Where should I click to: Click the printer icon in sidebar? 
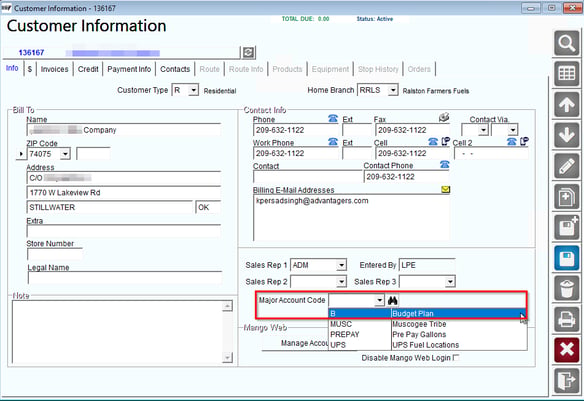pos(566,319)
